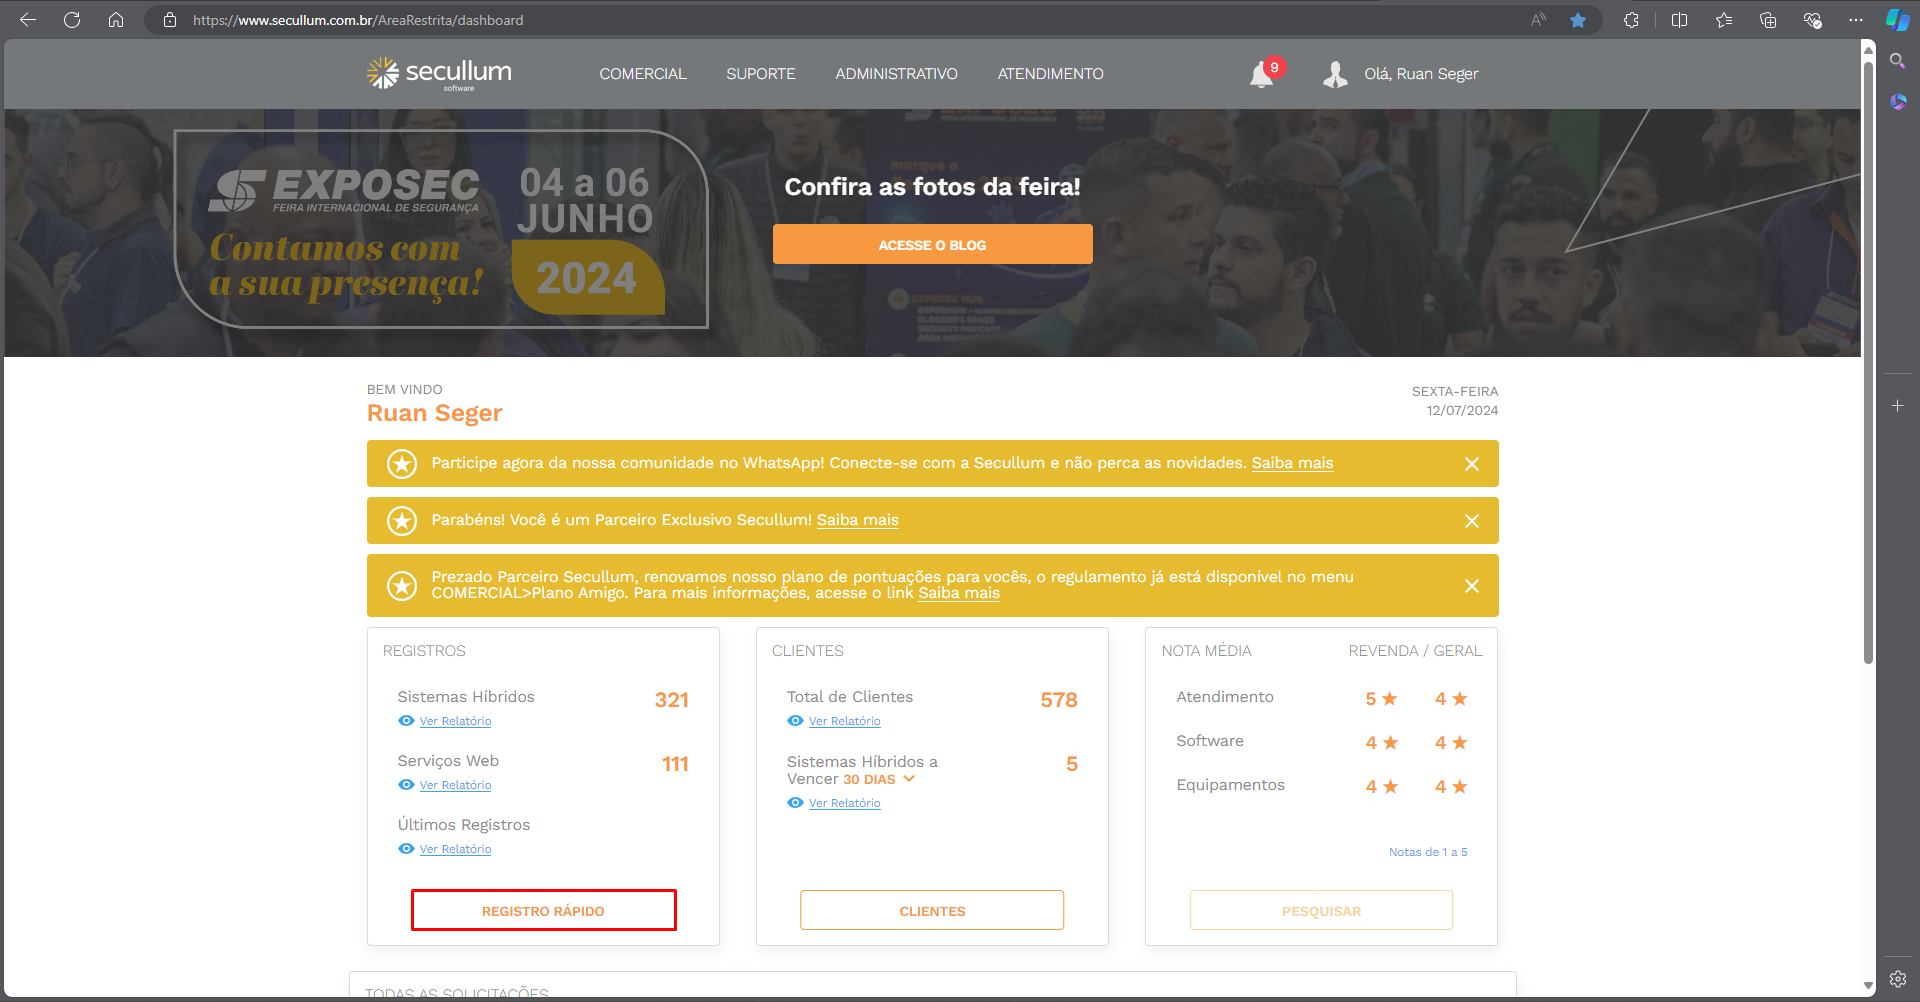Open browser extensions puzzle icon
Viewport: 1920px width, 1002px height.
1631,20
